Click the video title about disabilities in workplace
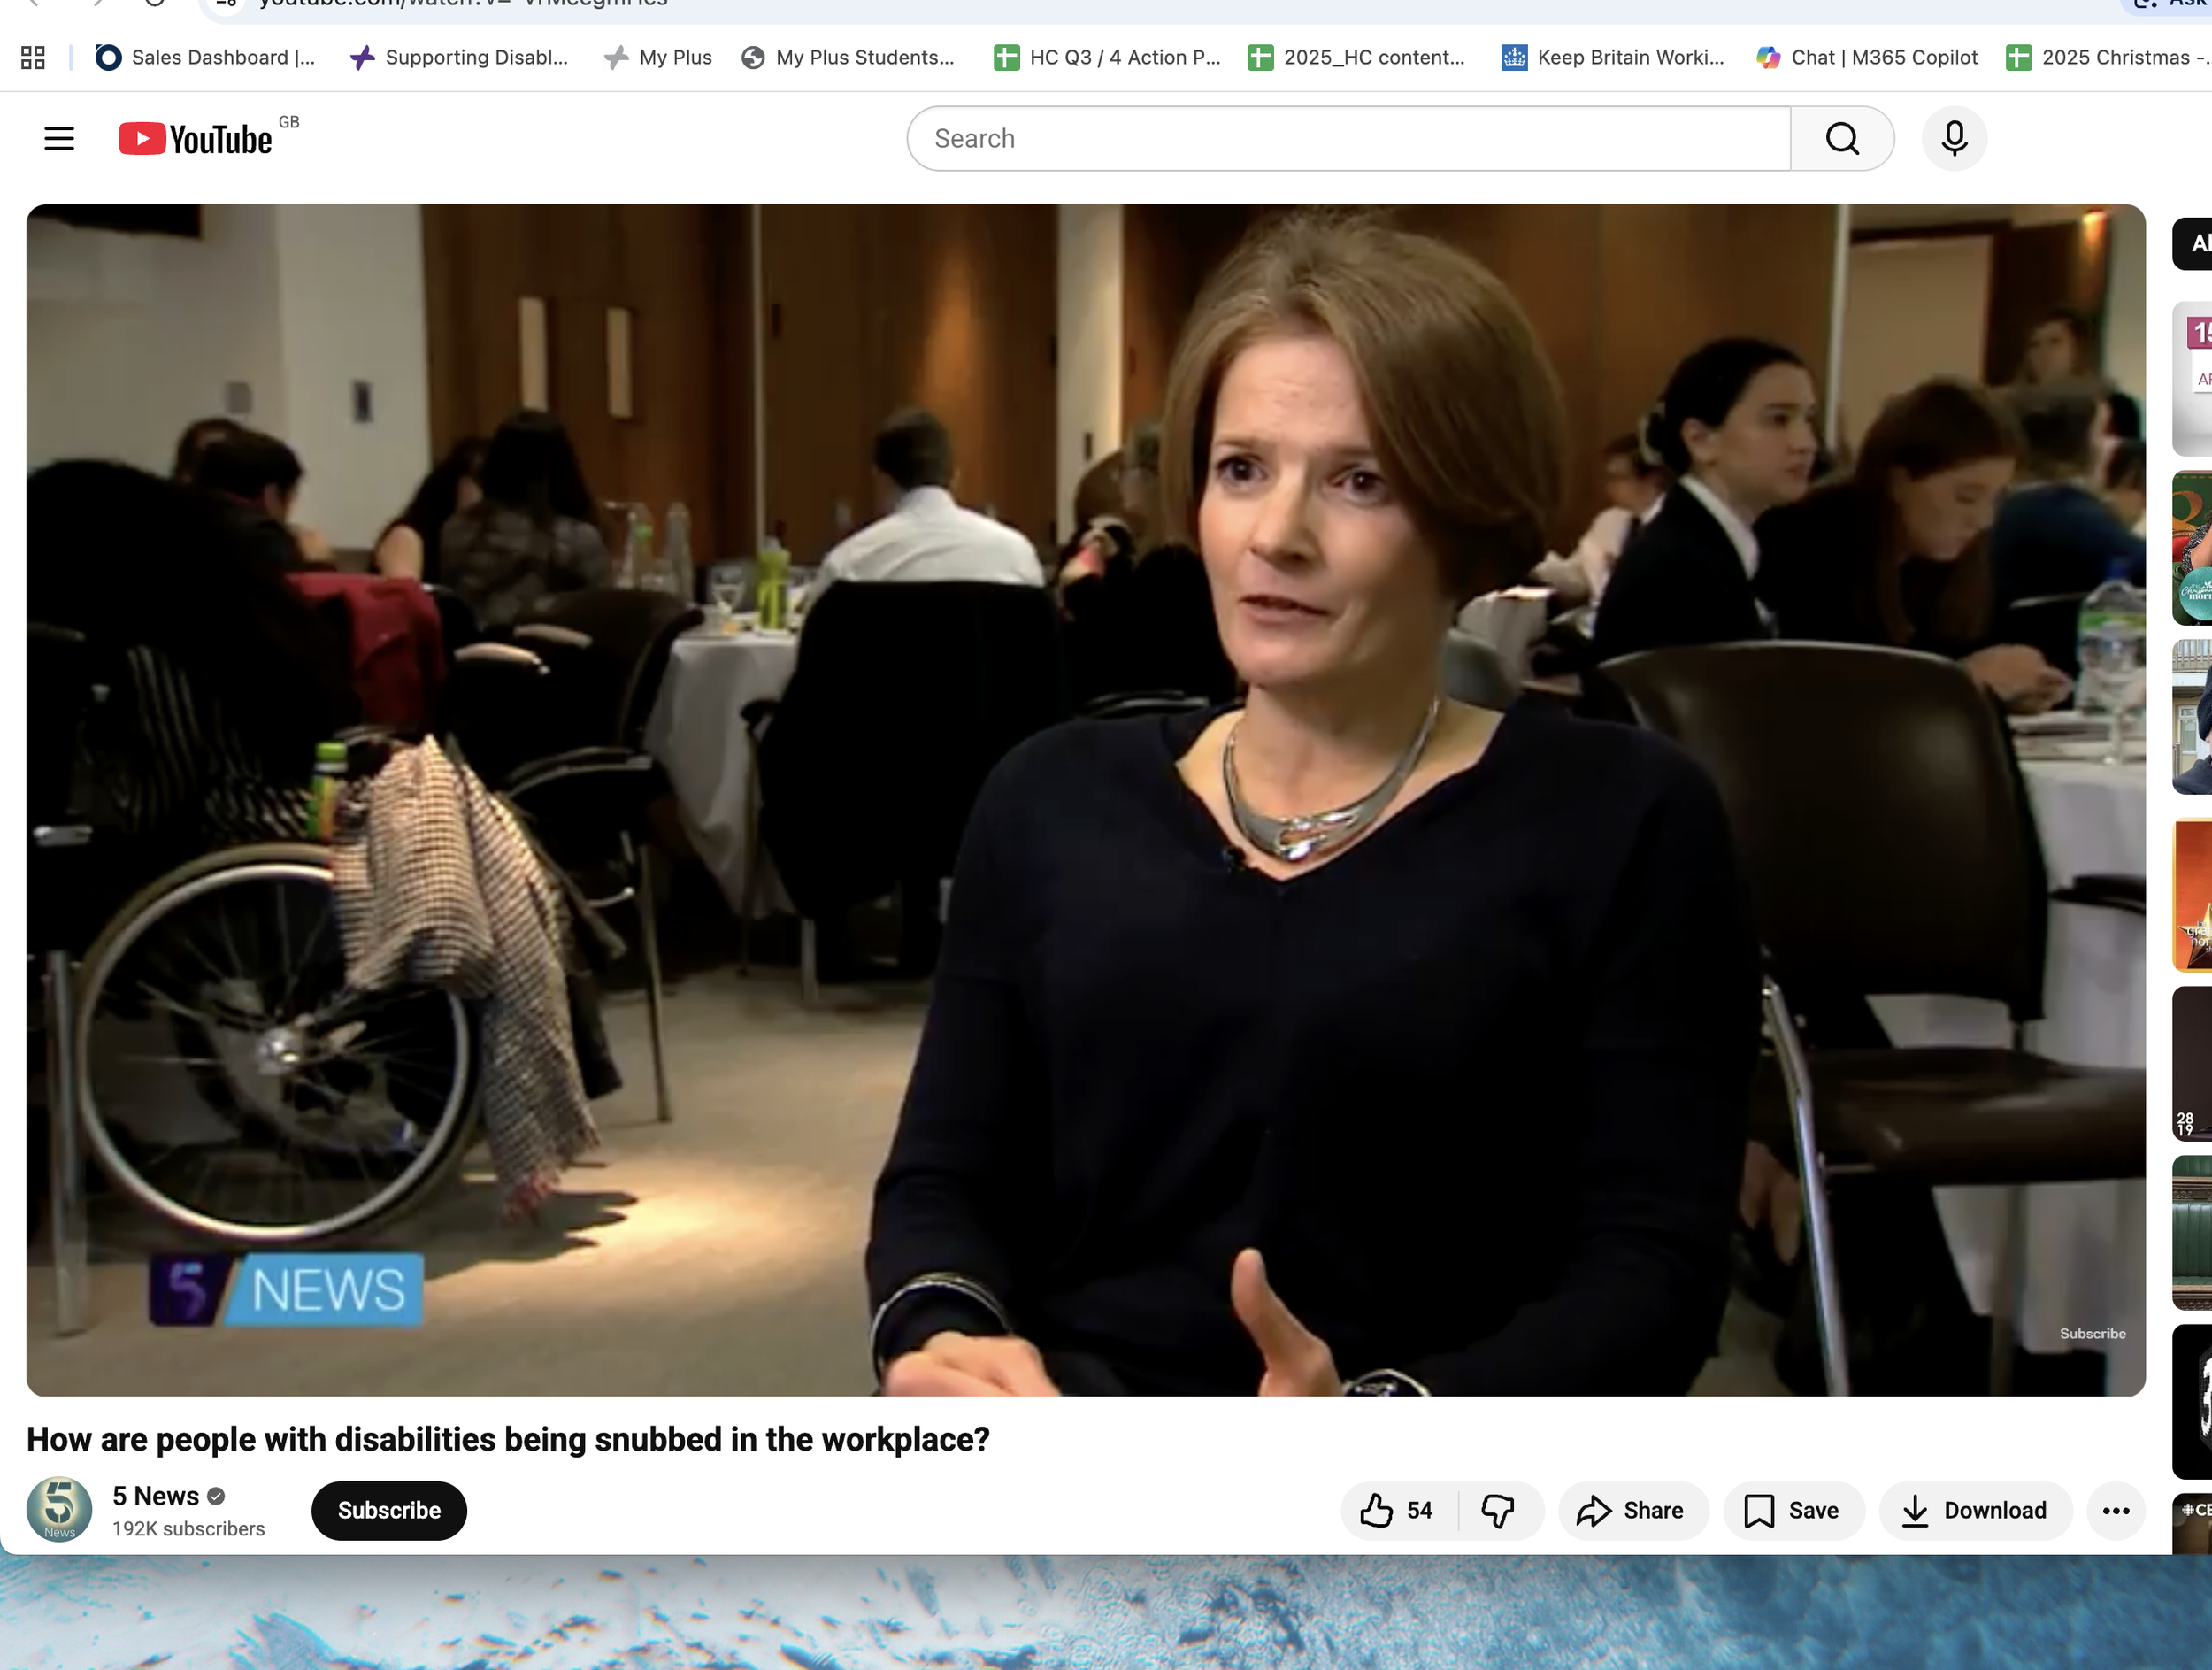2212x1670 pixels. point(508,1439)
